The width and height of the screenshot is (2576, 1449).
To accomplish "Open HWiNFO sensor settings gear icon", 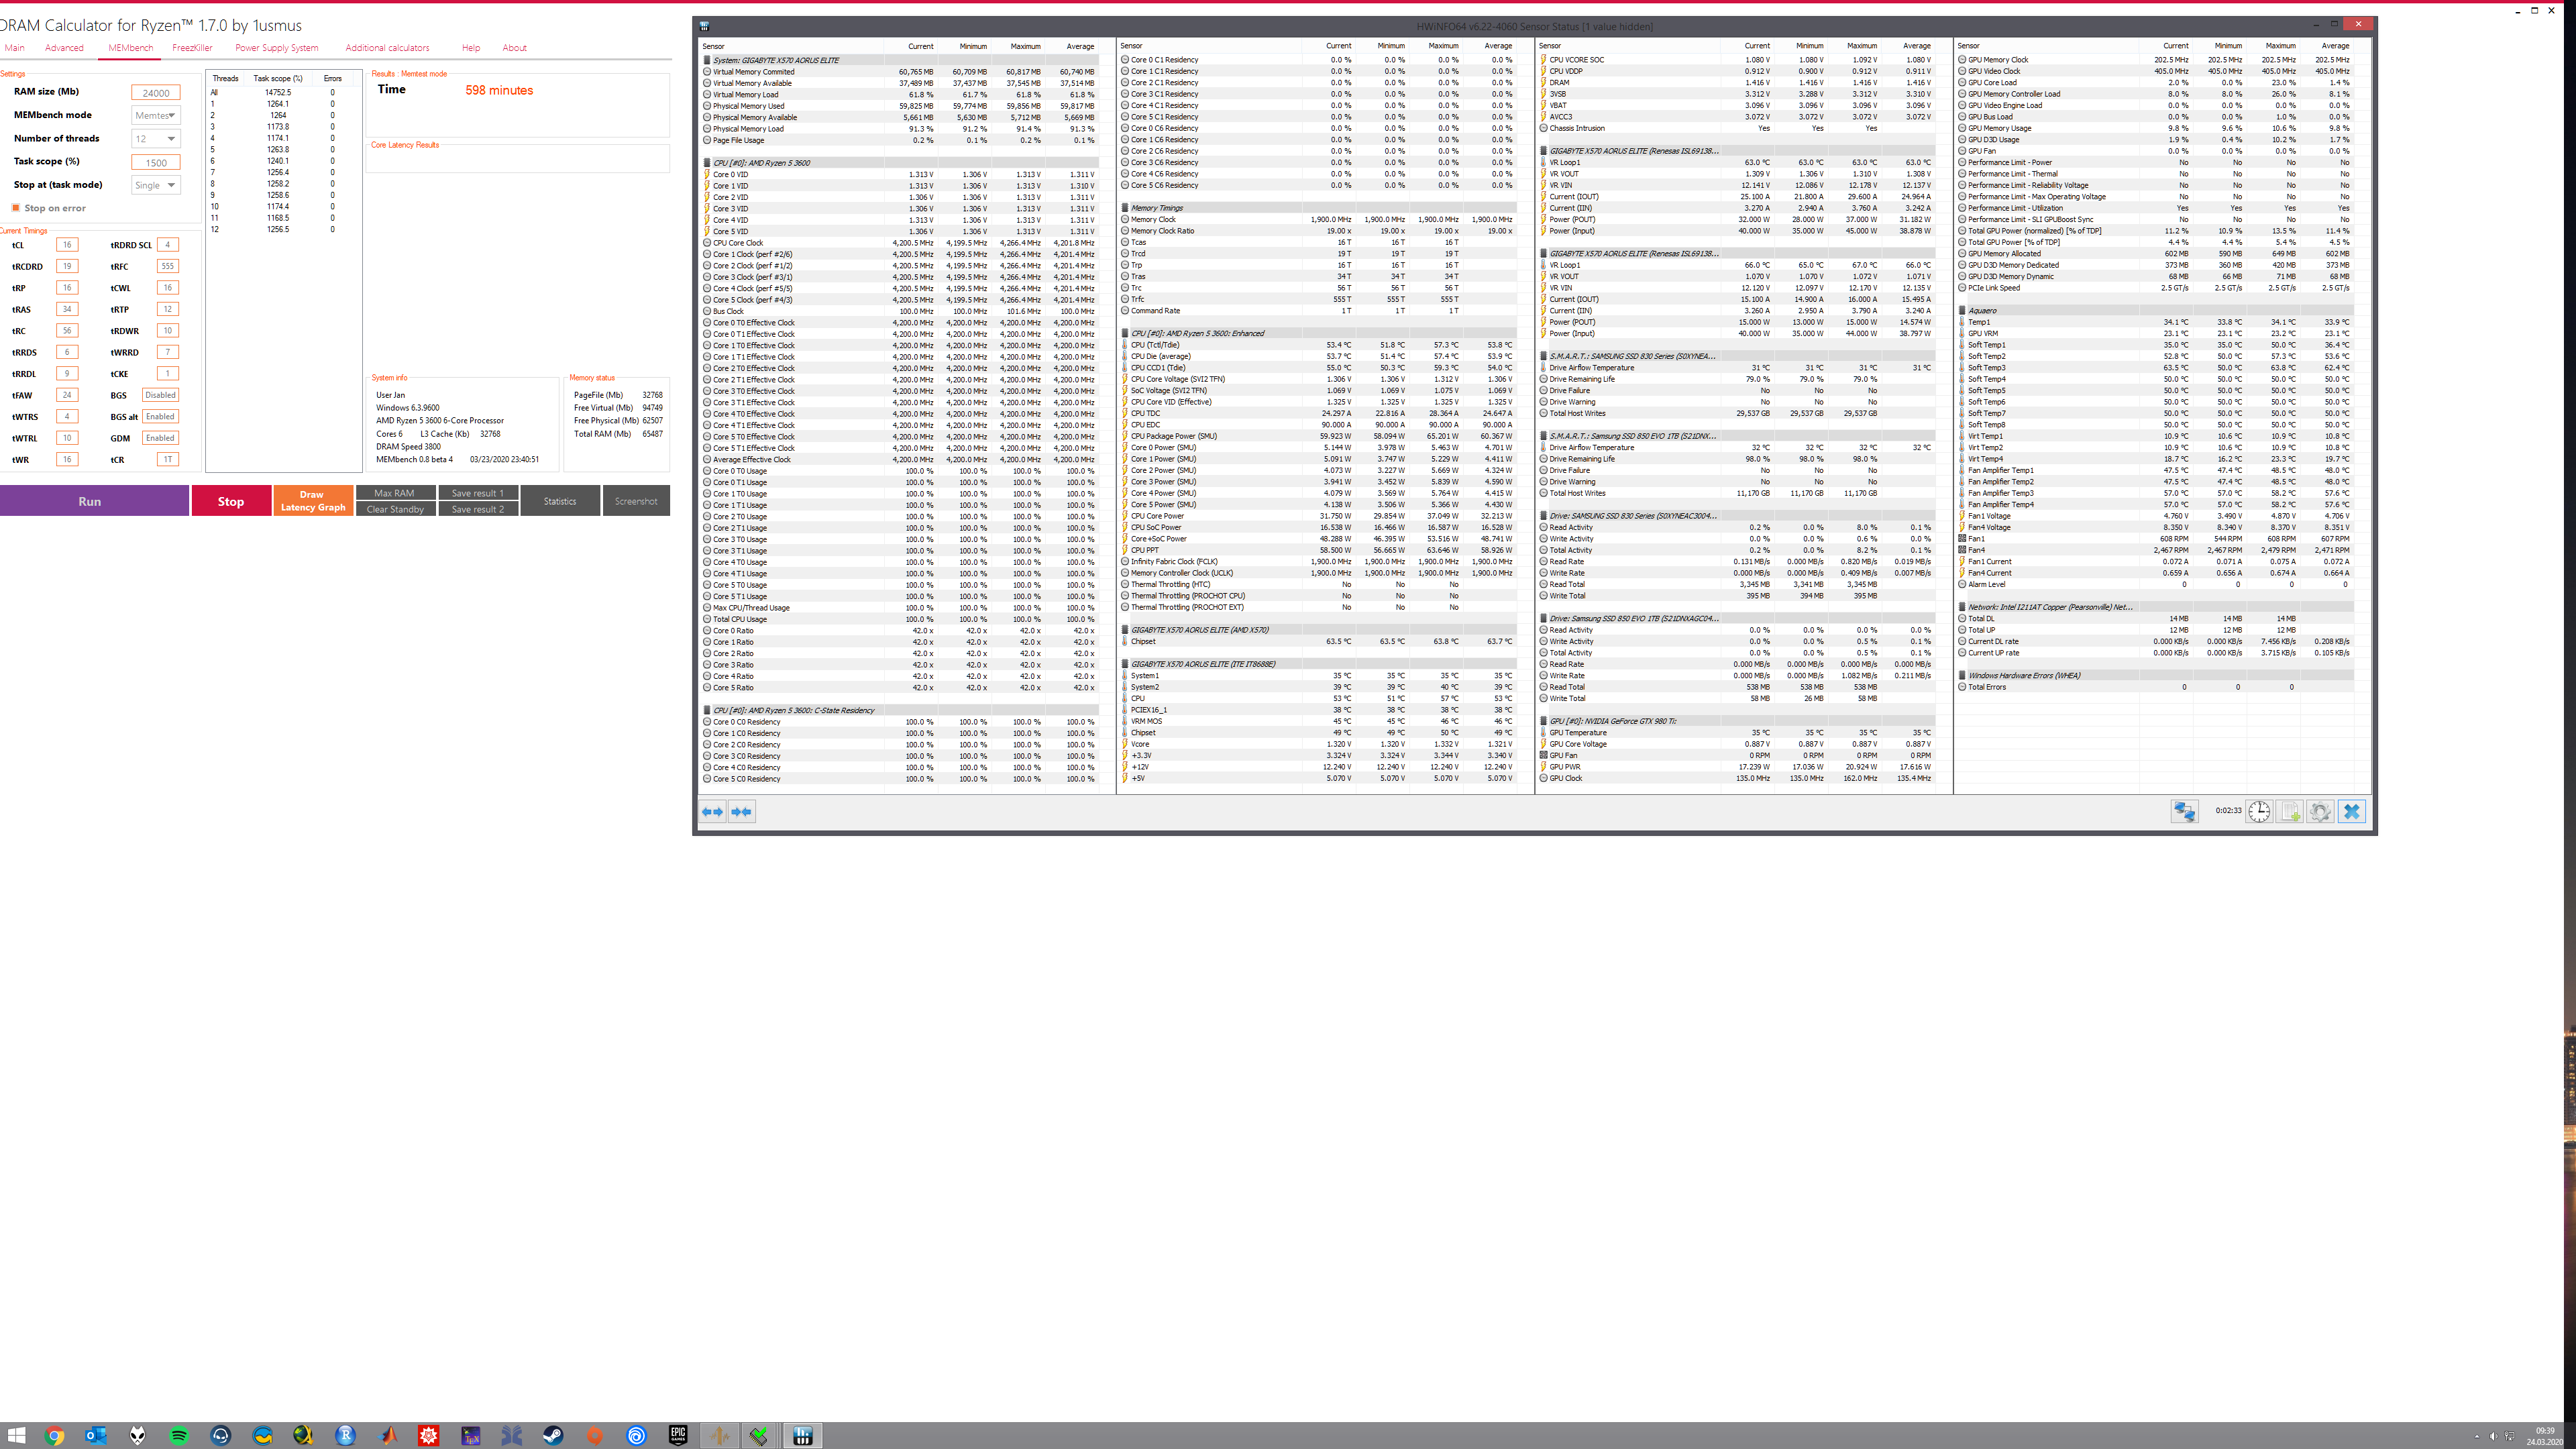I will click(x=2321, y=811).
